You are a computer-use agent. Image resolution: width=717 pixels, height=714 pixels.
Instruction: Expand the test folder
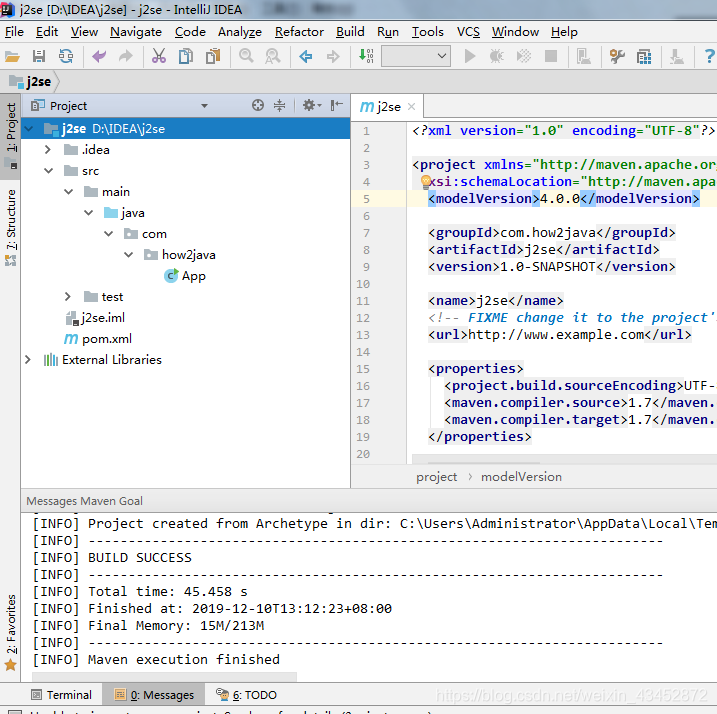tap(68, 297)
